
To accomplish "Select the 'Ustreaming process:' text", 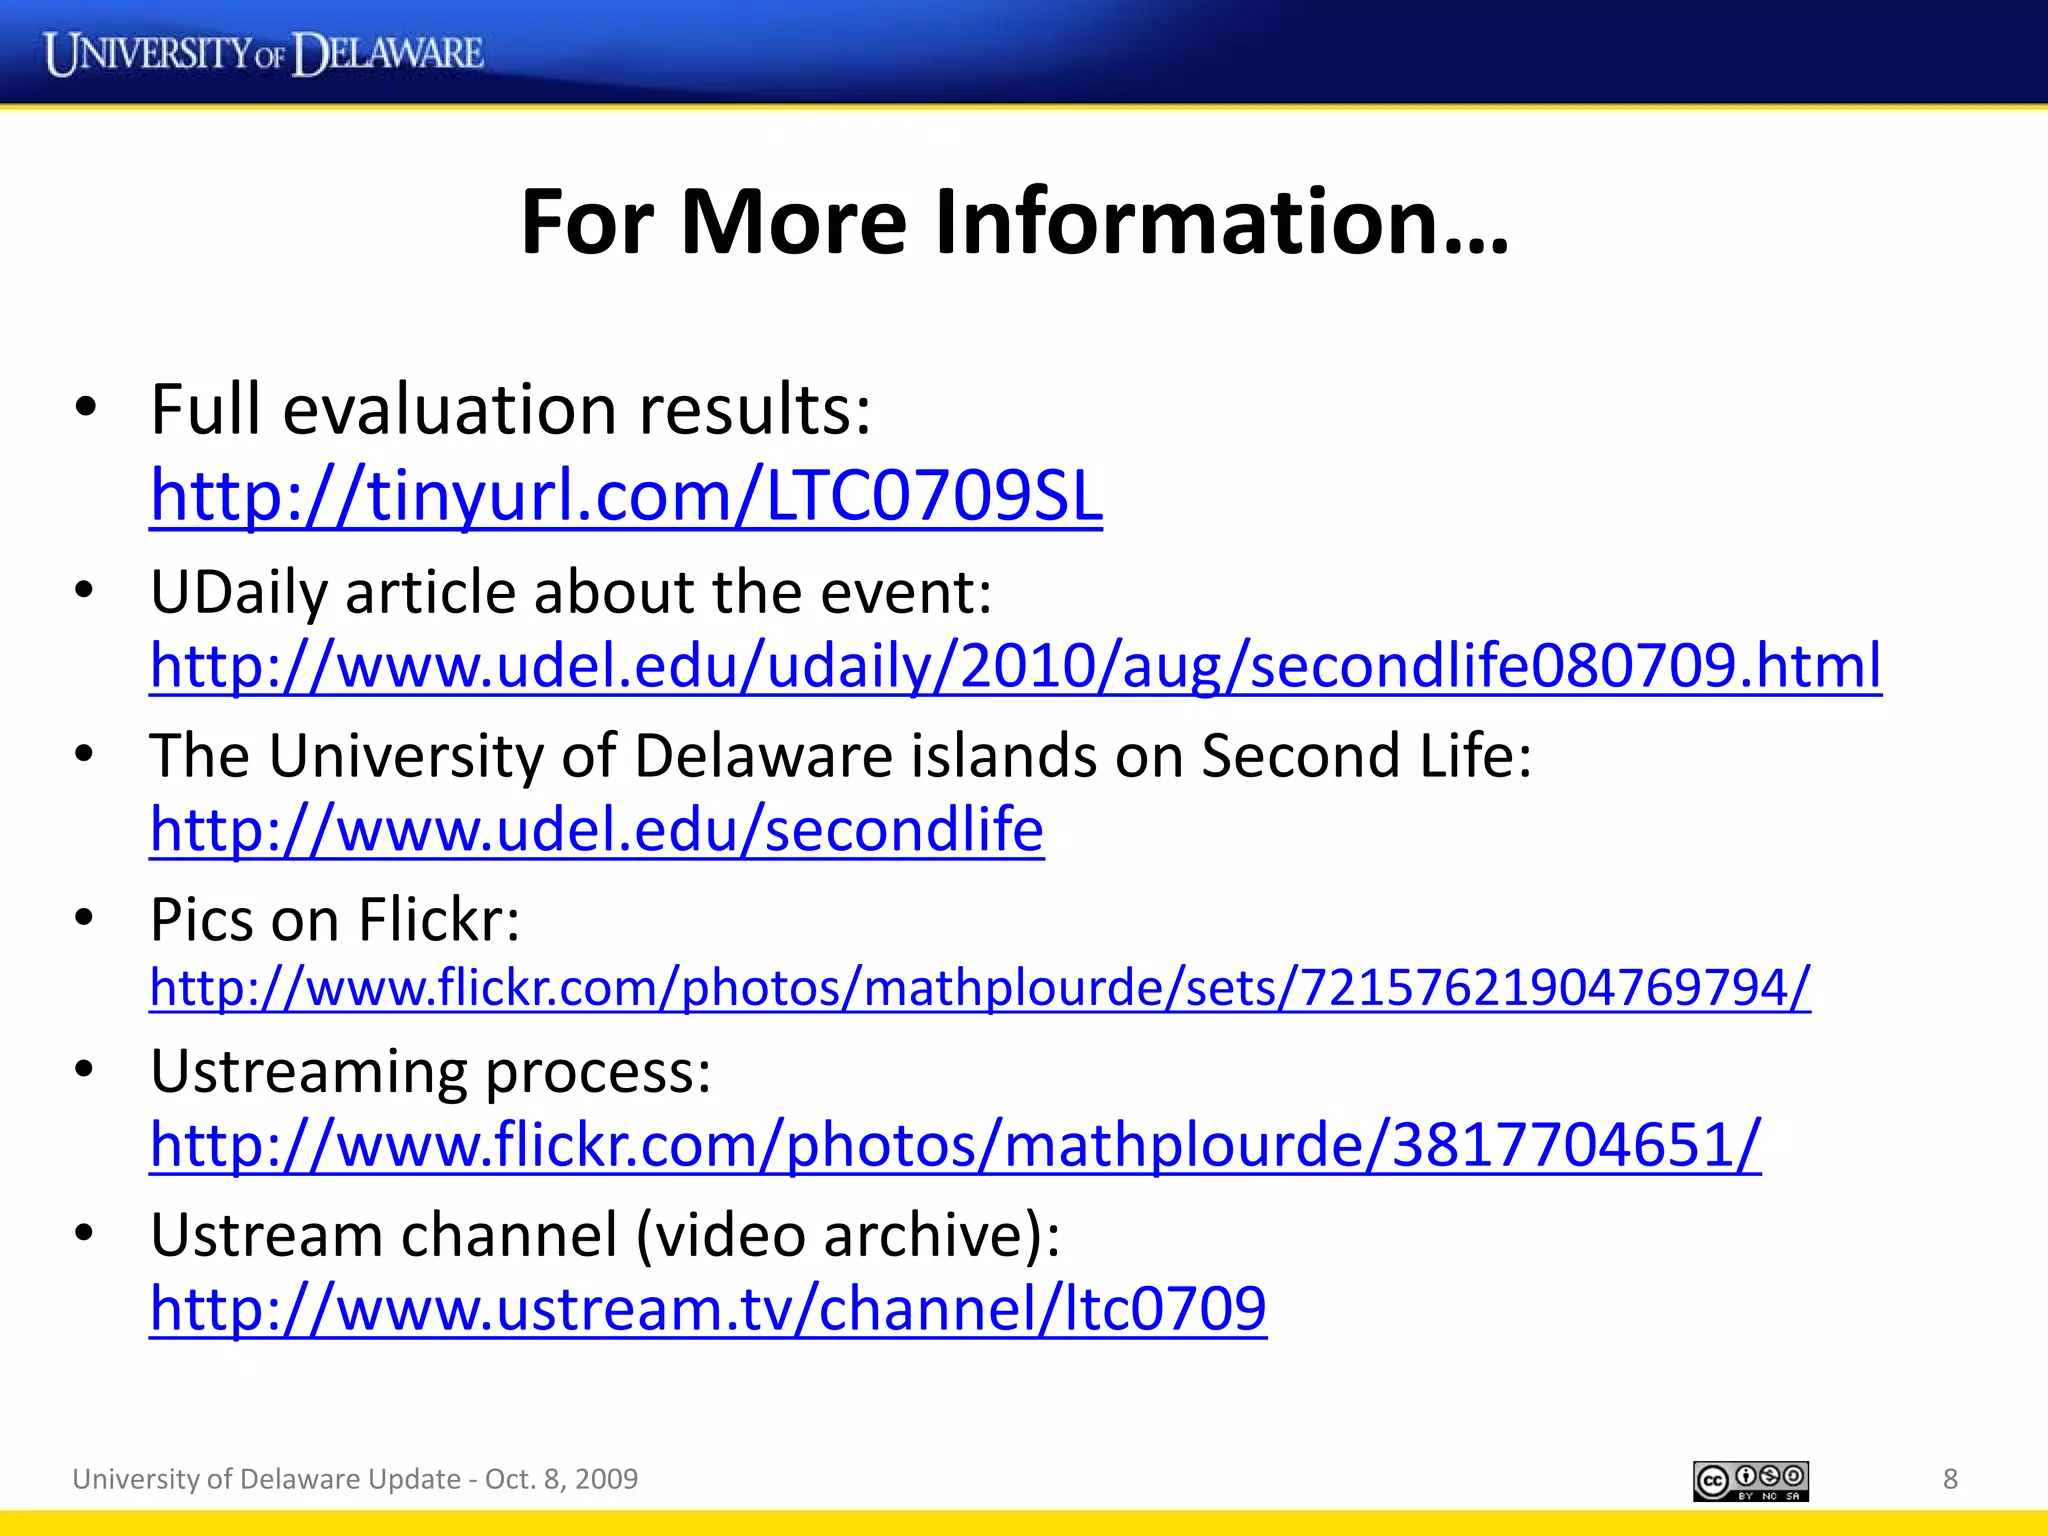I will click(431, 1072).
